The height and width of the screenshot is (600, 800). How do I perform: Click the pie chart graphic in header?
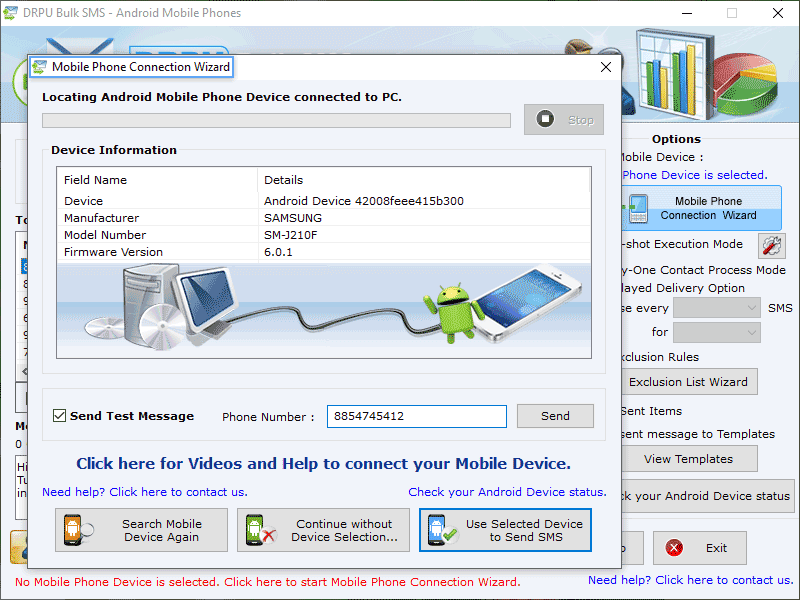pyautogui.click(x=746, y=84)
